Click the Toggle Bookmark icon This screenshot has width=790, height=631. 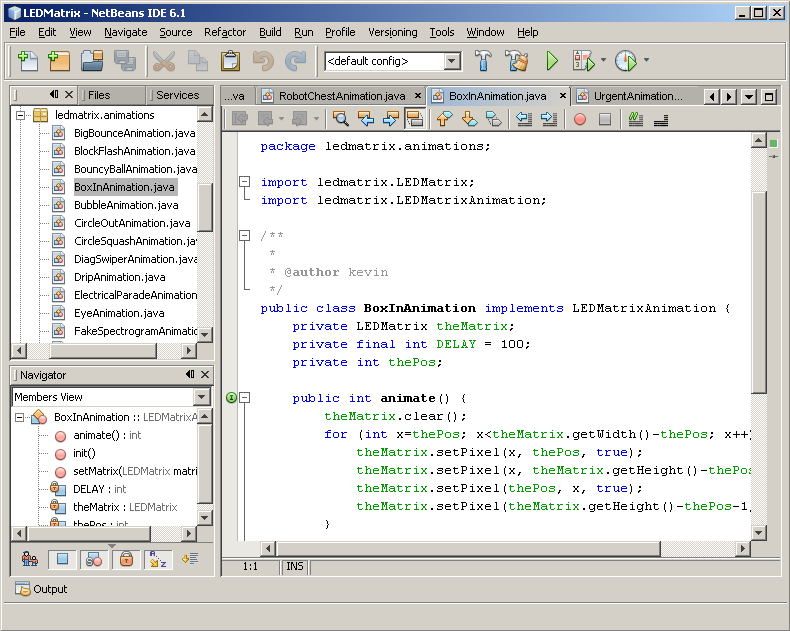494,119
